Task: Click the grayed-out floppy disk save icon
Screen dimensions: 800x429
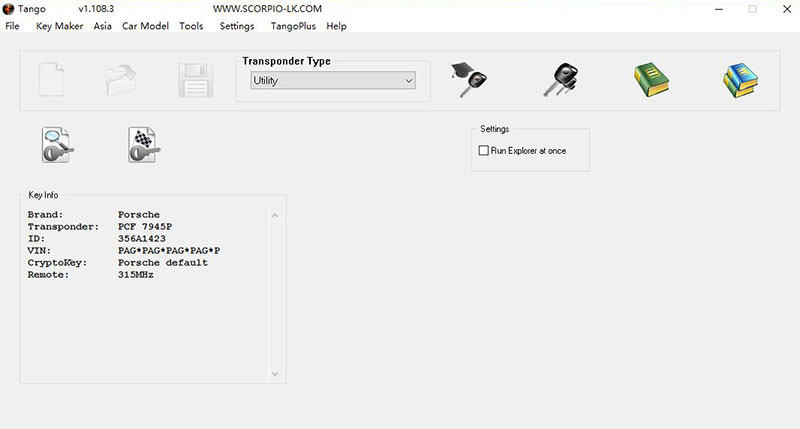Action: tap(196, 80)
